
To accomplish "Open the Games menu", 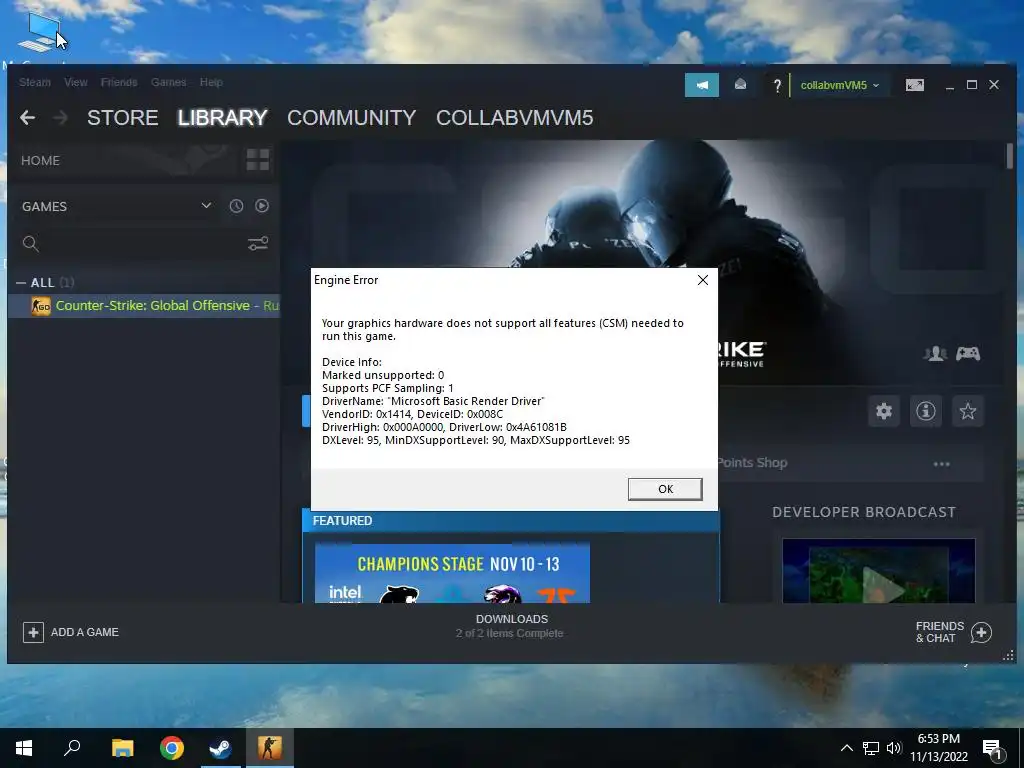I will [168, 82].
